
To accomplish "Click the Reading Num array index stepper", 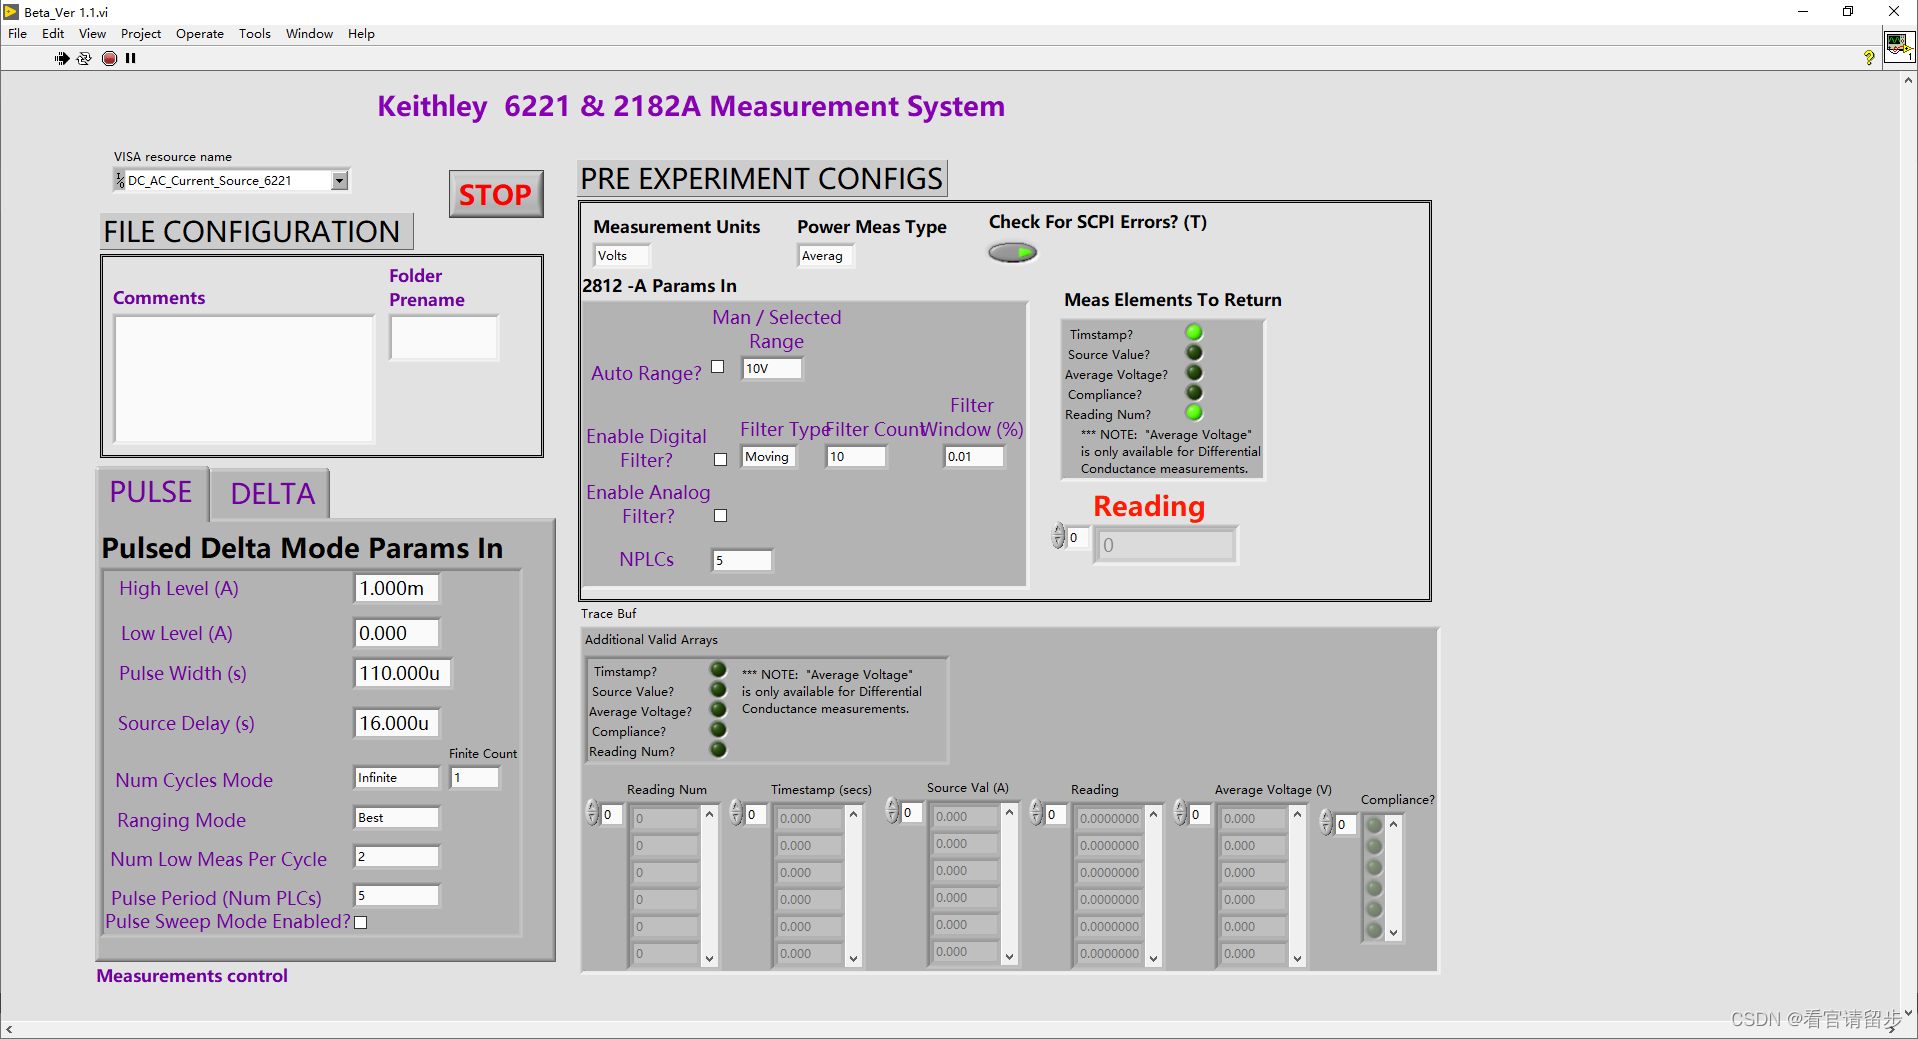I will tap(592, 813).
